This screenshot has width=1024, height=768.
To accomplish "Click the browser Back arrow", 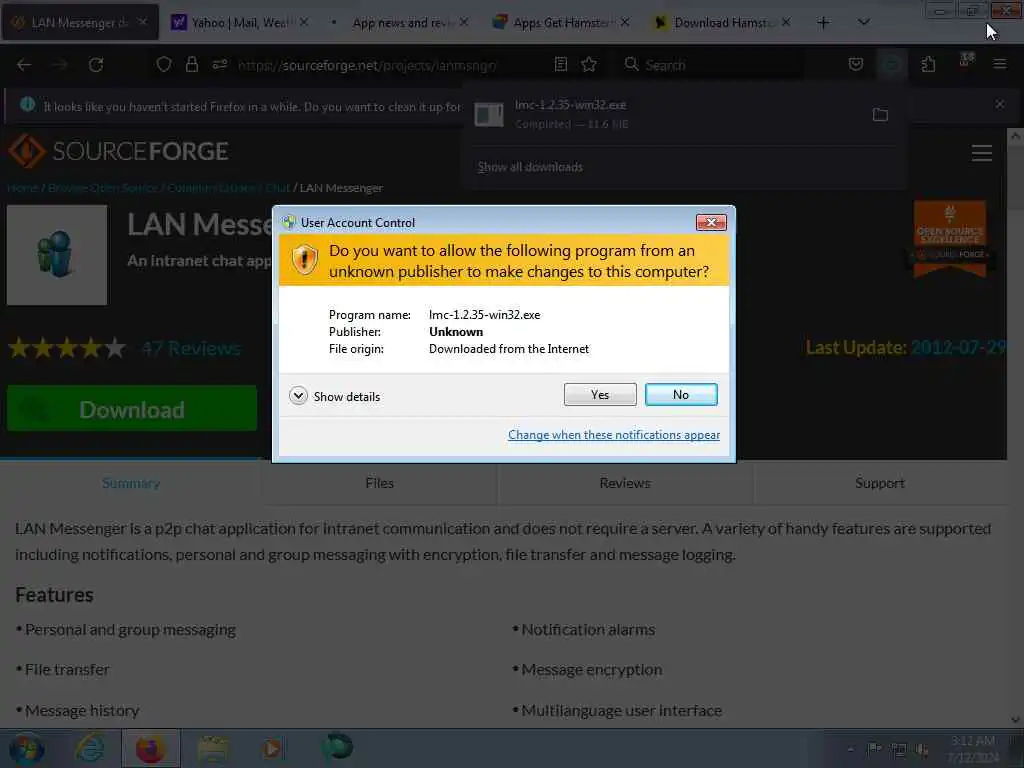I will [24, 65].
